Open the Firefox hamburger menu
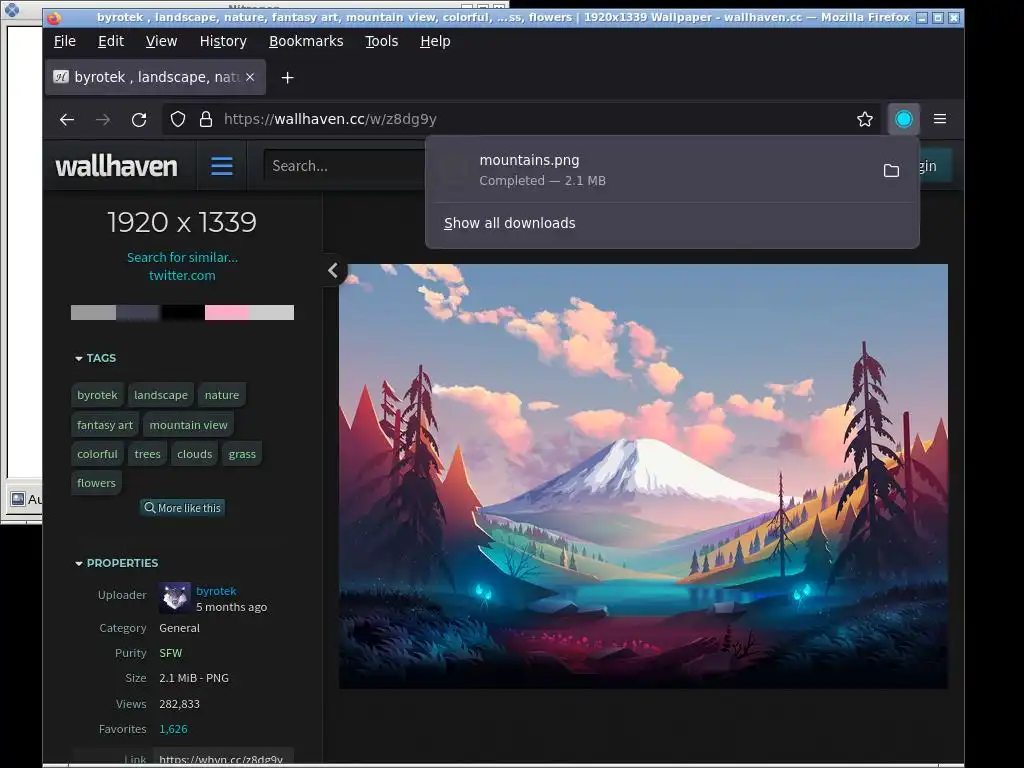This screenshot has width=1024, height=768. 940,119
